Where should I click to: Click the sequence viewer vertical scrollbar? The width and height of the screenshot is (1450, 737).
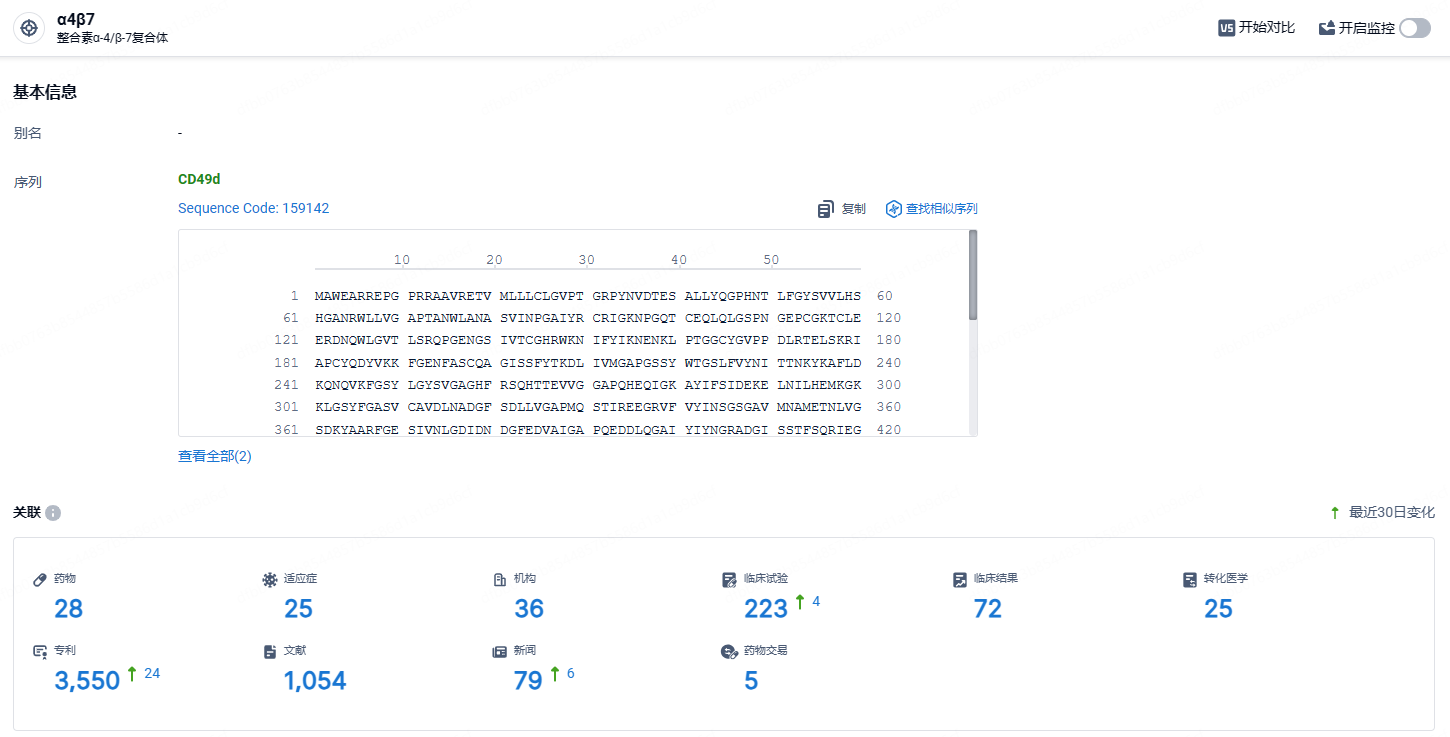point(973,275)
